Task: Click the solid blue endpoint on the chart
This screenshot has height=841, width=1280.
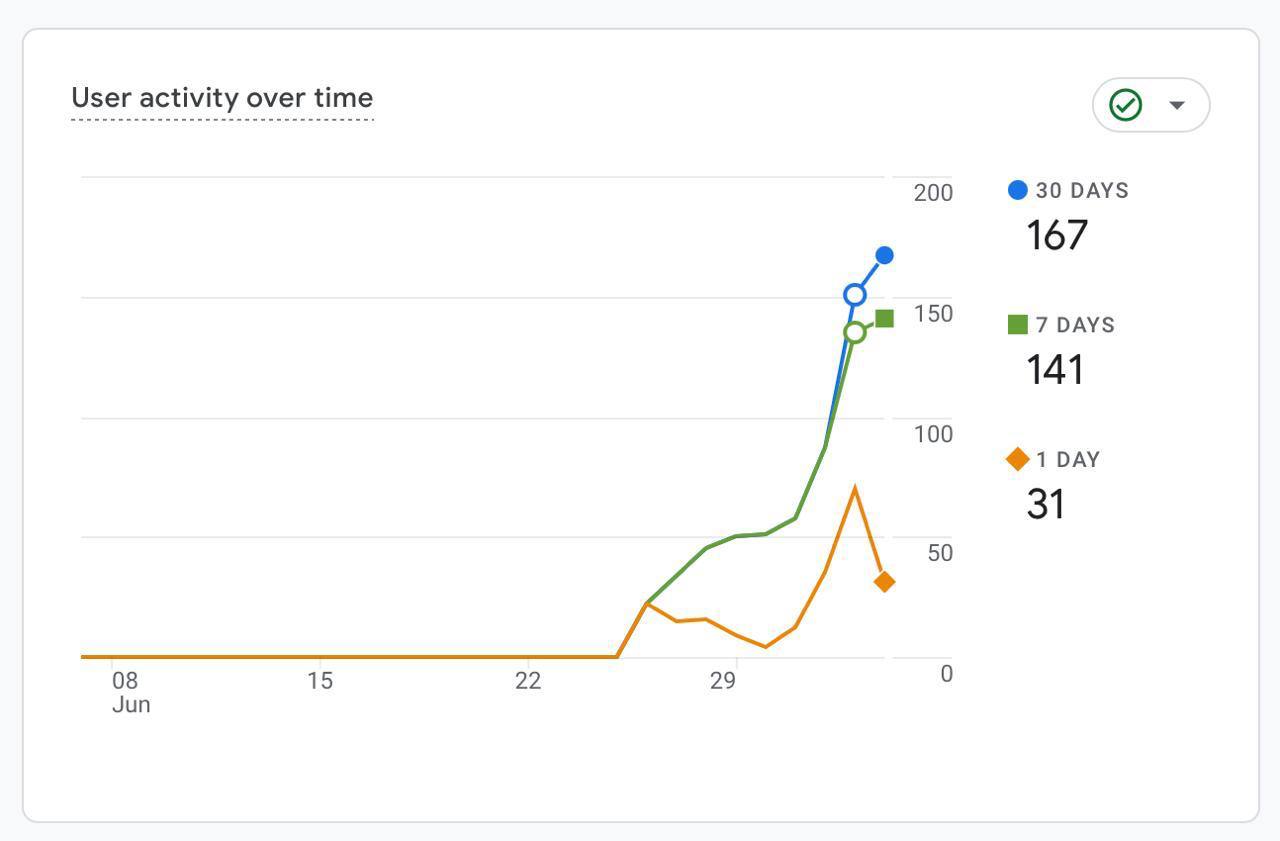Action: [x=884, y=256]
